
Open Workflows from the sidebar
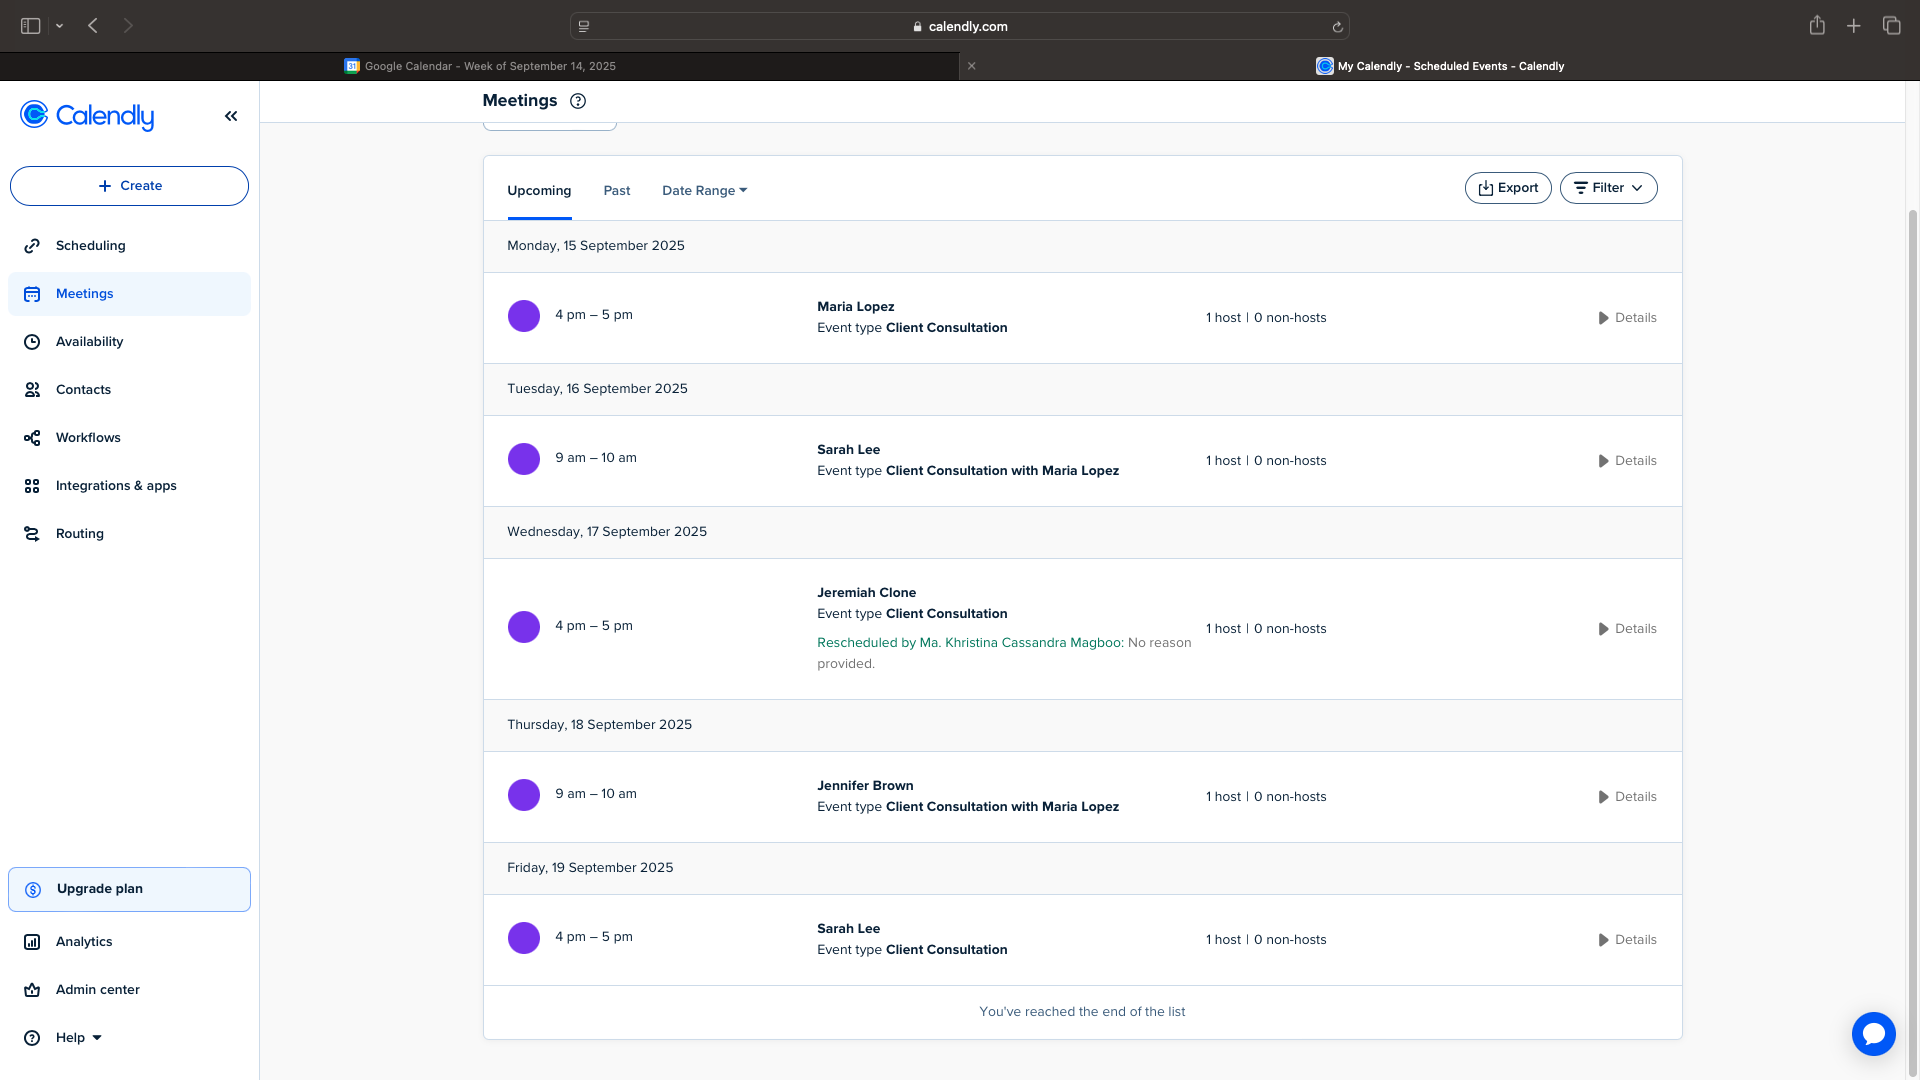point(88,438)
